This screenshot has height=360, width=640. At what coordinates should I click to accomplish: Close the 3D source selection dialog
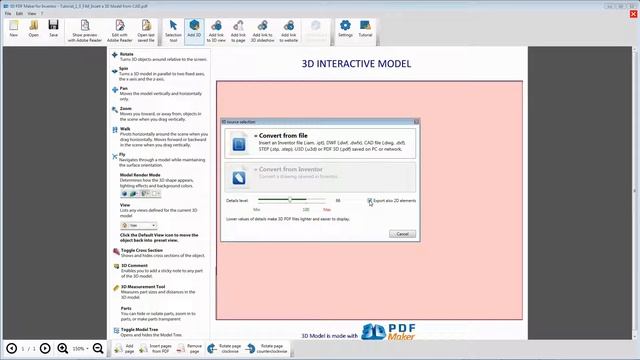pyautogui.click(x=416, y=122)
